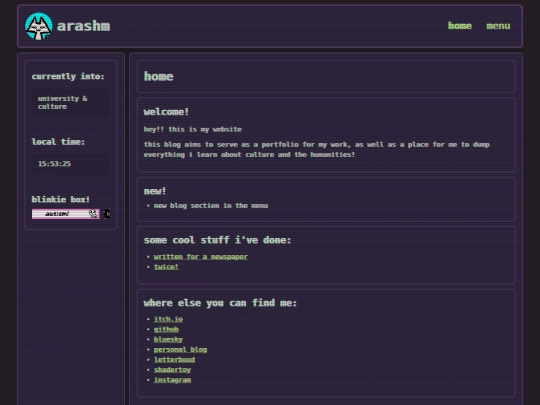Go to the home nav link
Image resolution: width=540 pixels, height=405 pixels.
(460, 26)
